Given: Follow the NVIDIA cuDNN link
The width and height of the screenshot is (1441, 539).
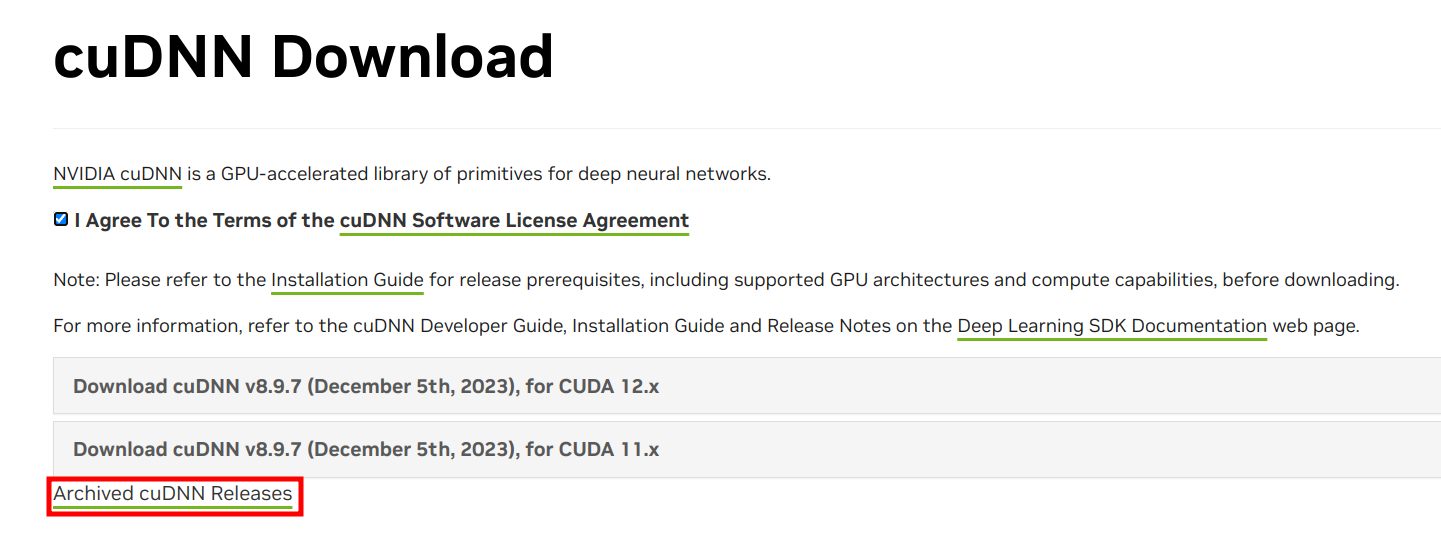Looking at the screenshot, I should coord(117,174).
